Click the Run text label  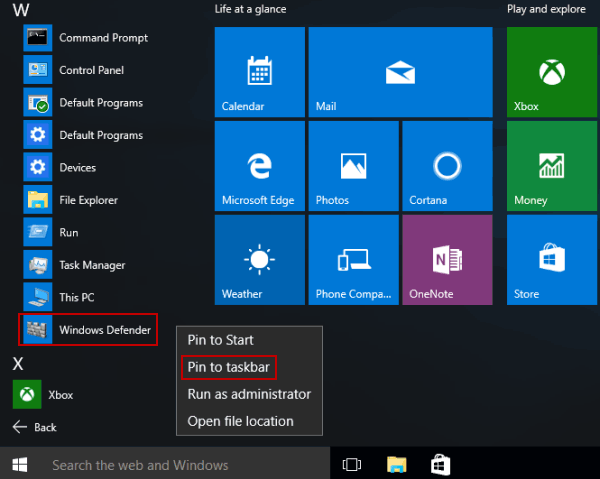[69, 233]
